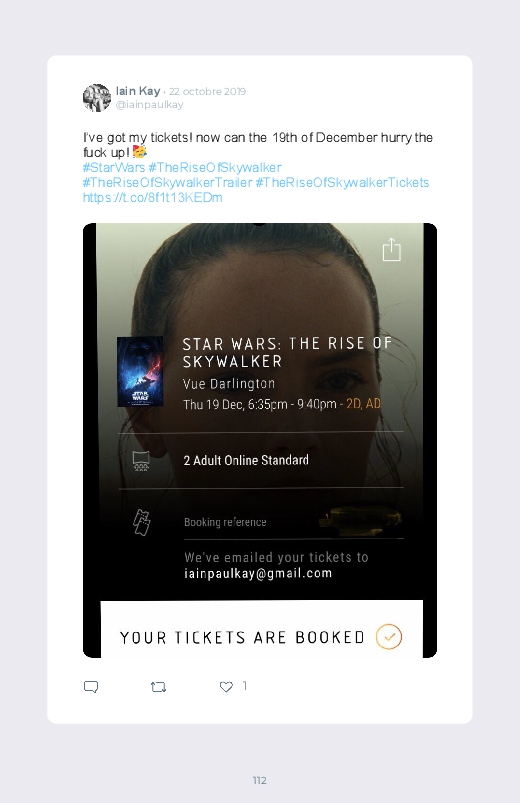
Task: Click the iainpaulkay@gmail.com email address
Action: coord(258,573)
